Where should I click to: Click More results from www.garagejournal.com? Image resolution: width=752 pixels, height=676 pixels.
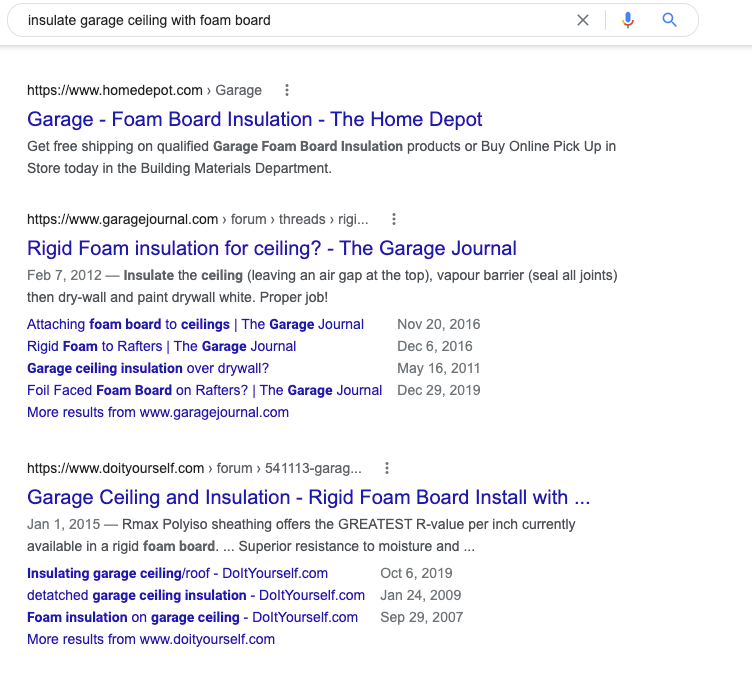coord(158,412)
